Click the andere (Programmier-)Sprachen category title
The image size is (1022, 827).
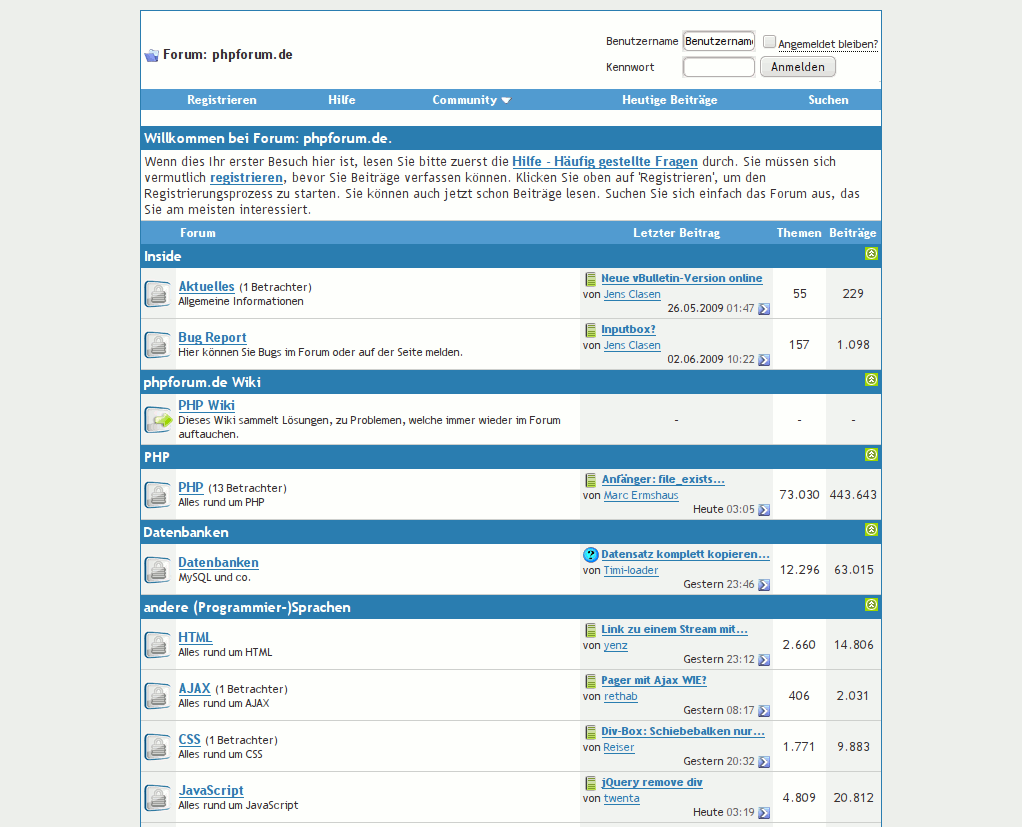[x=247, y=607]
